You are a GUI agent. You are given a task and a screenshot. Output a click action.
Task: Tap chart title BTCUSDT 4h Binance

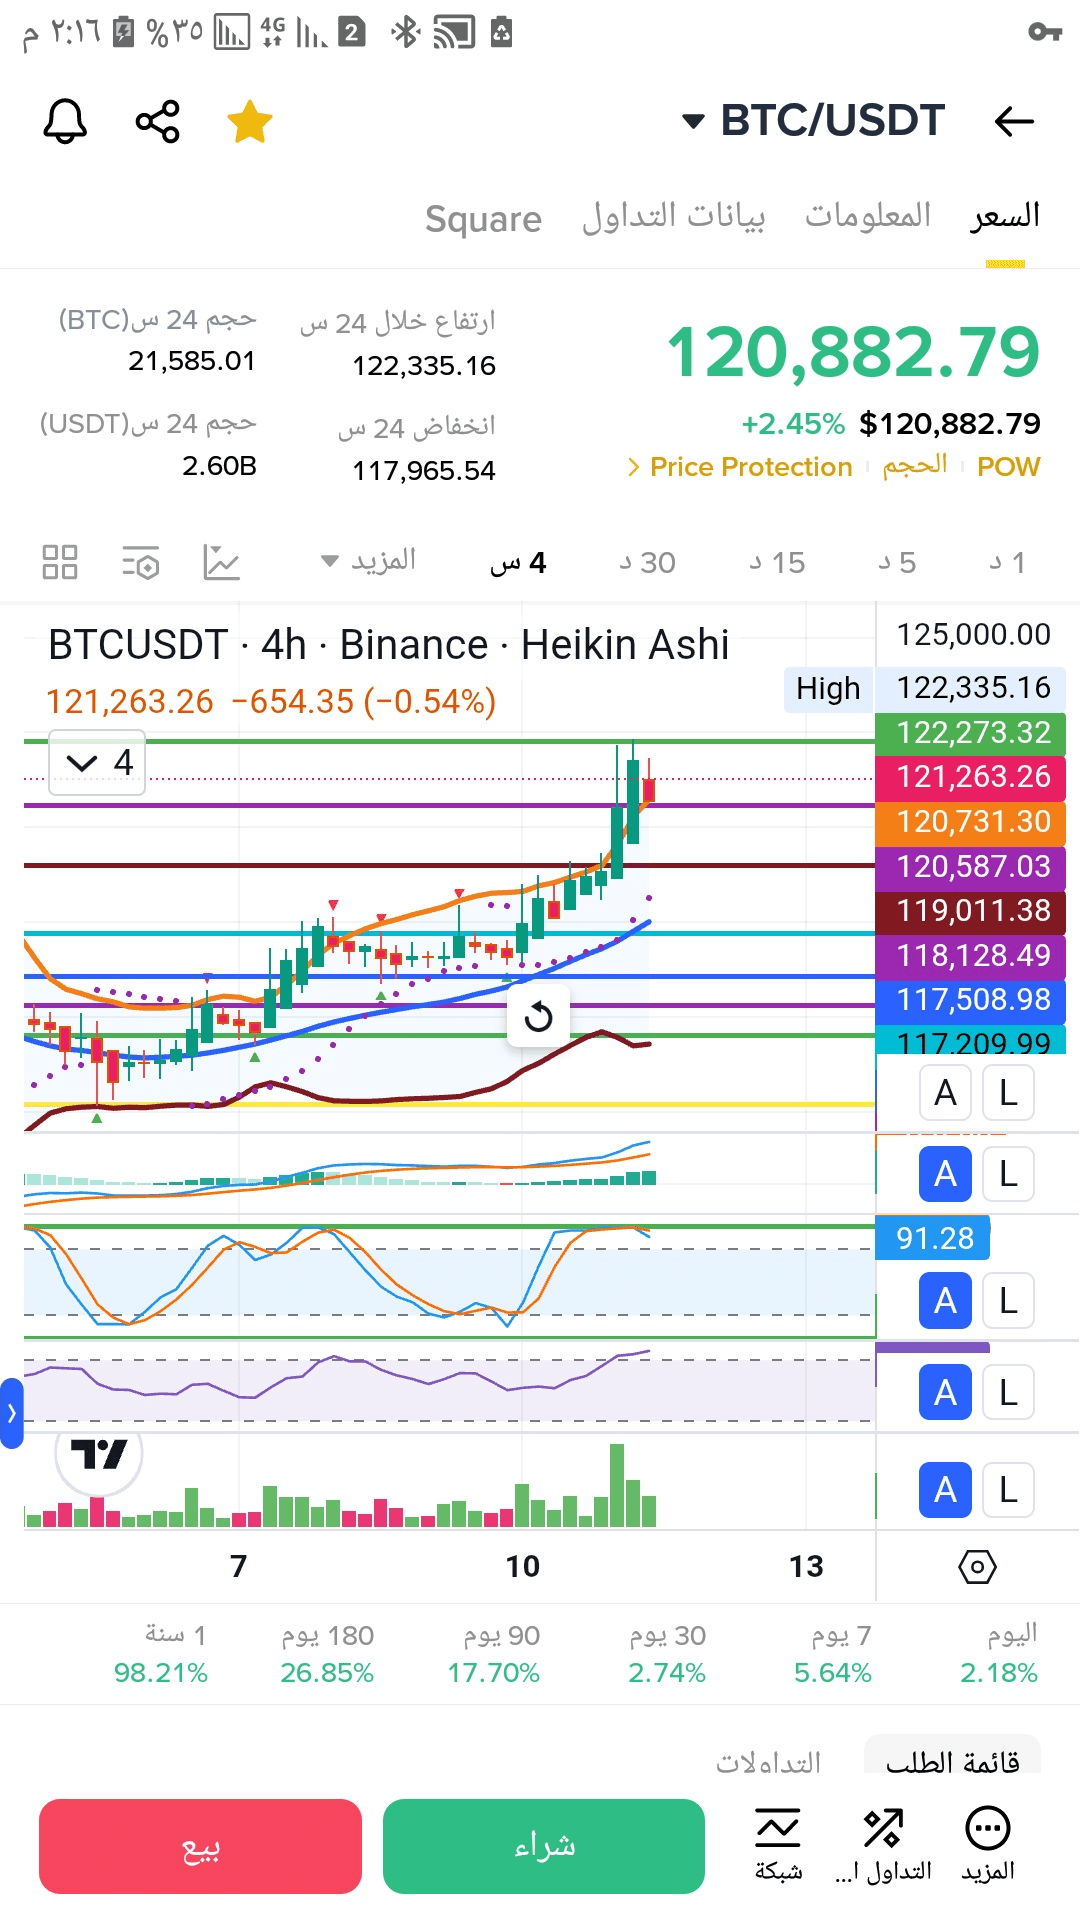pyautogui.click(x=388, y=645)
